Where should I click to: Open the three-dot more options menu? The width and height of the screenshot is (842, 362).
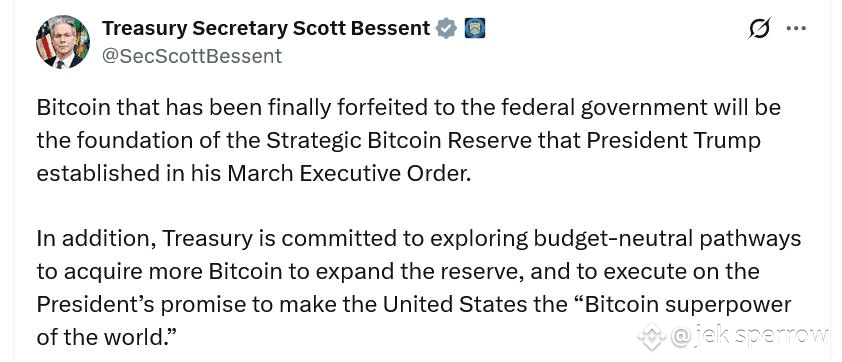coord(796,28)
